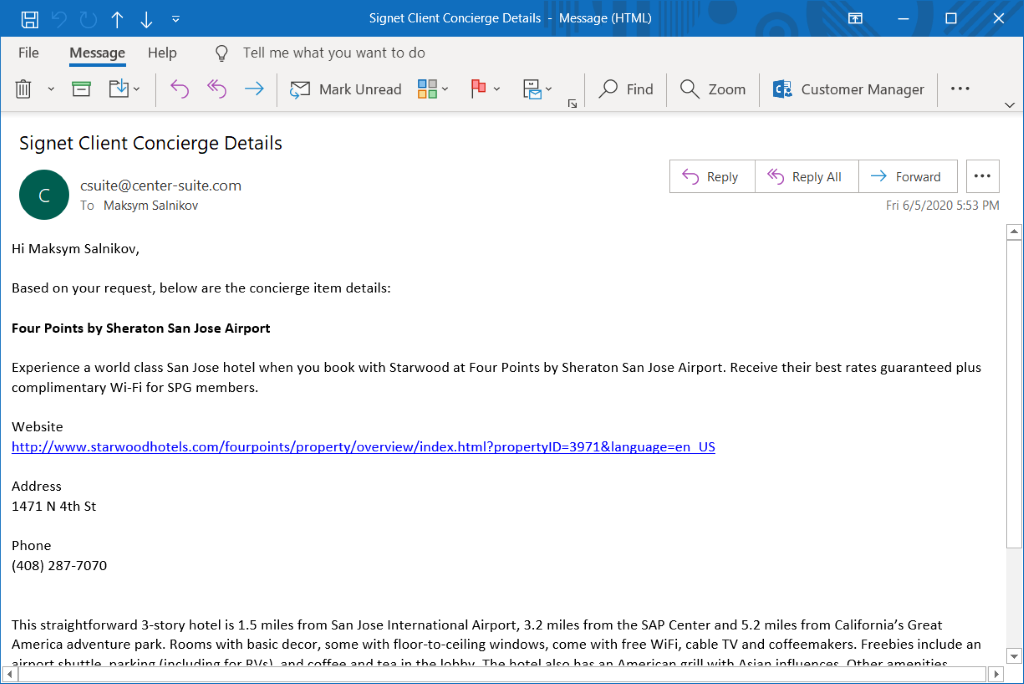This screenshot has height=684, width=1024.
Task: Switch to the File tab
Action: coord(28,52)
